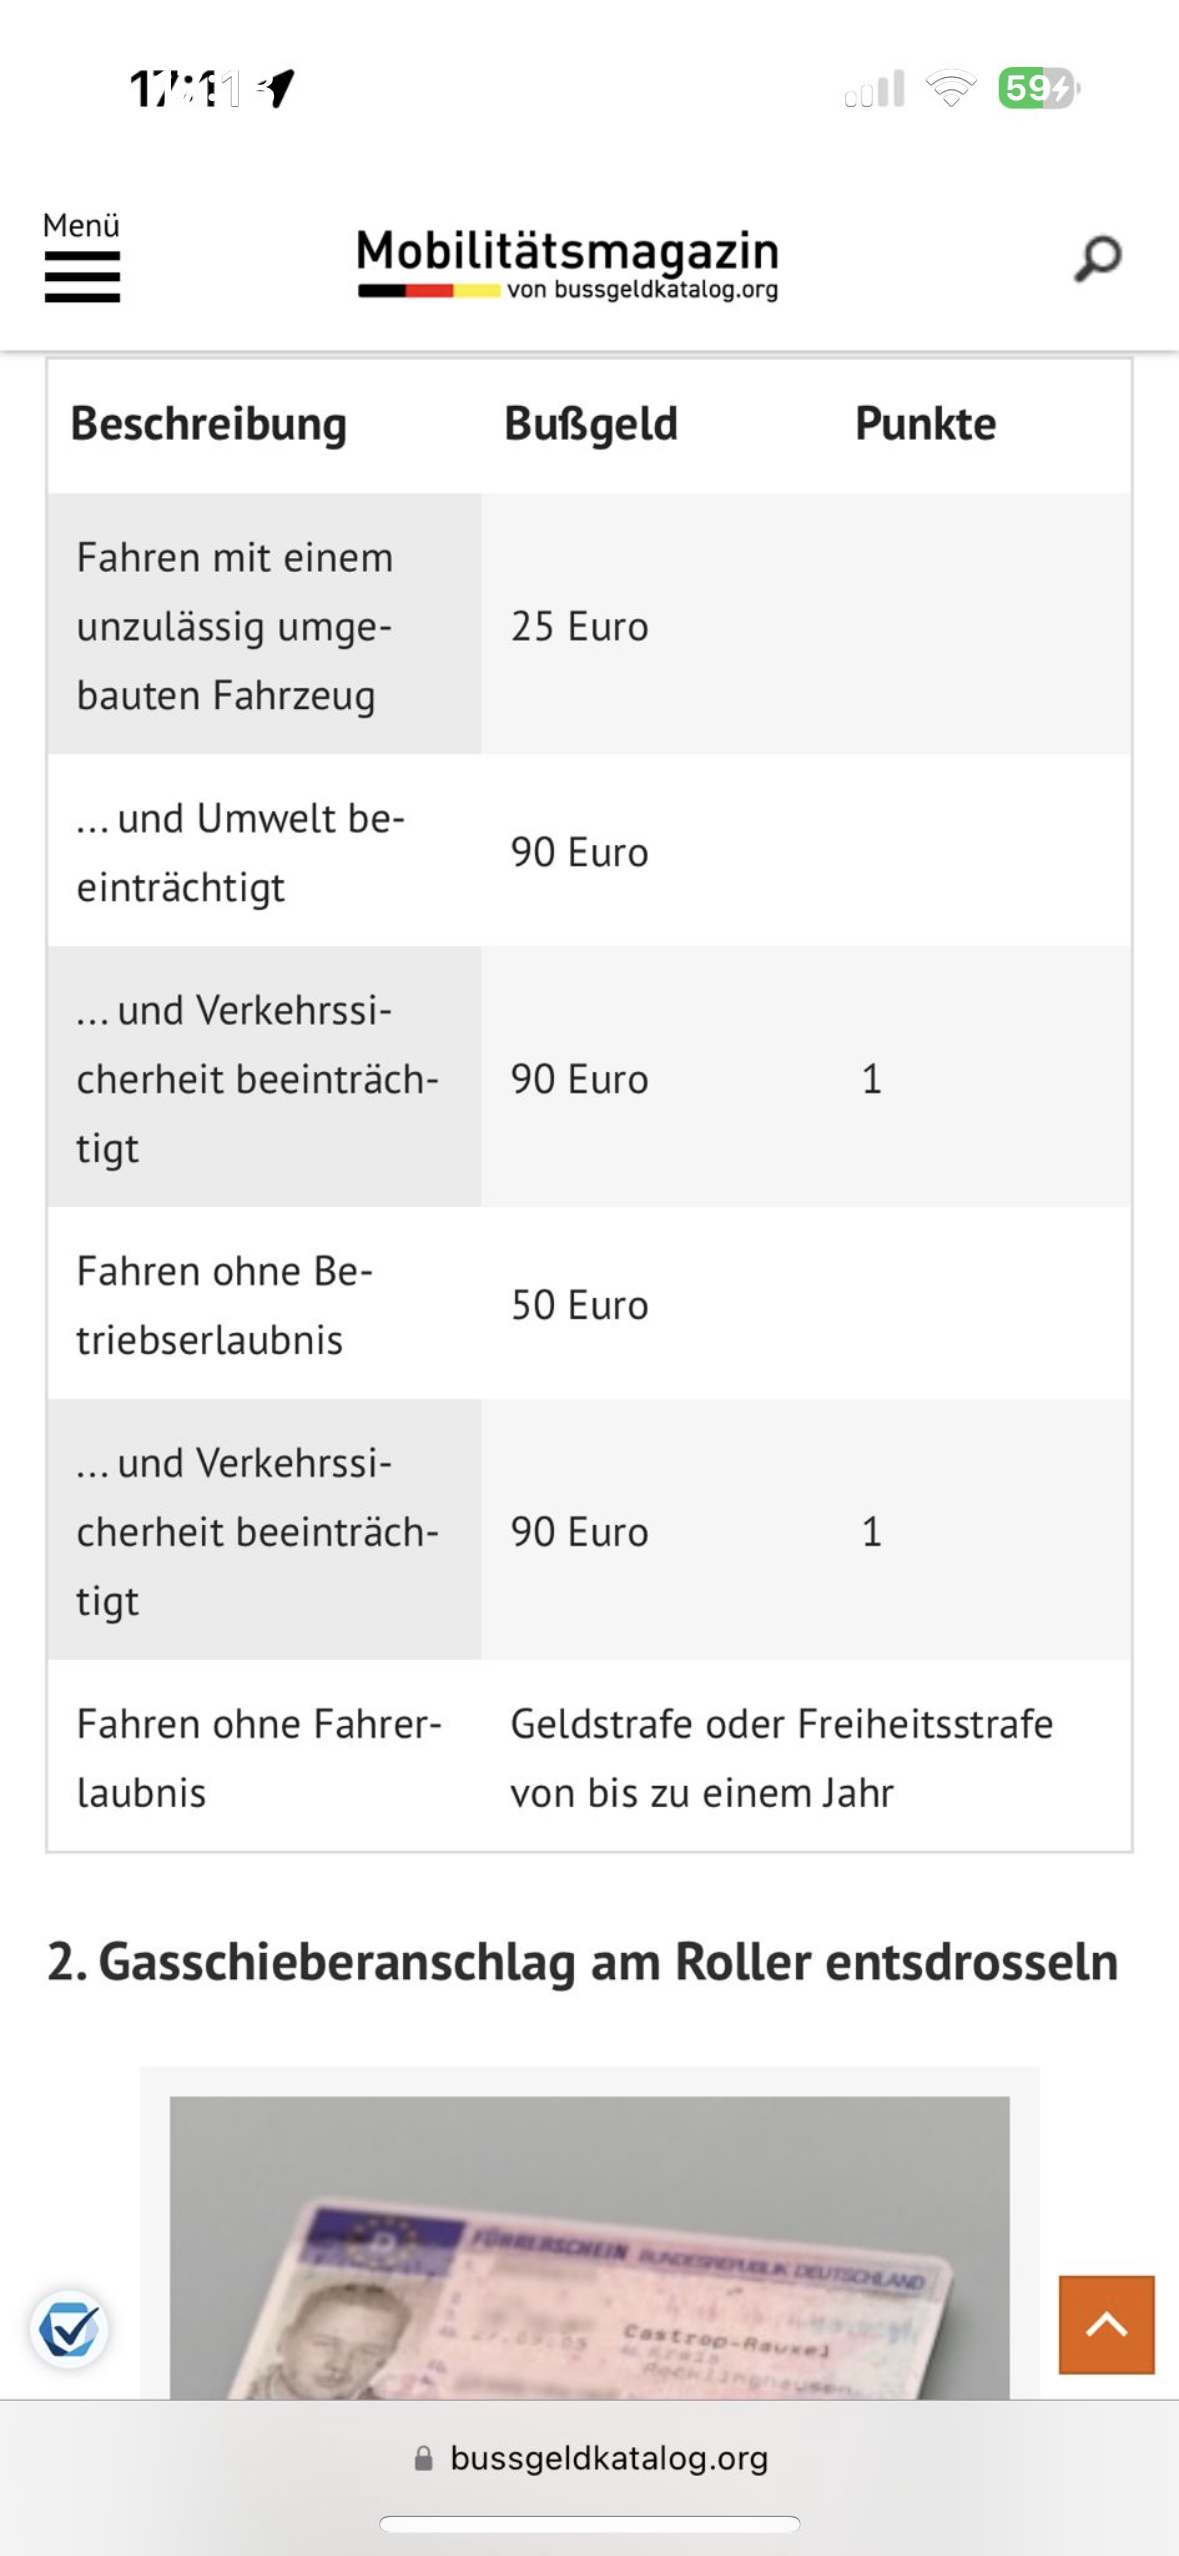The width and height of the screenshot is (1179, 2556).
Task: Tap the Bußgeld column header
Action: click(591, 424)
